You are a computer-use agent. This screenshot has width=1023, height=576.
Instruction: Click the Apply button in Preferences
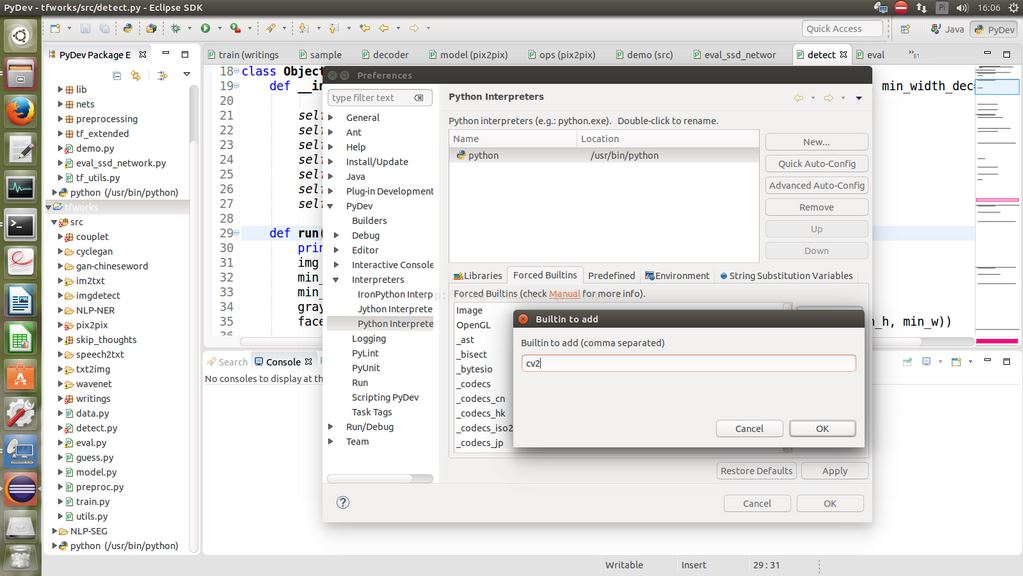click(834, 470)
